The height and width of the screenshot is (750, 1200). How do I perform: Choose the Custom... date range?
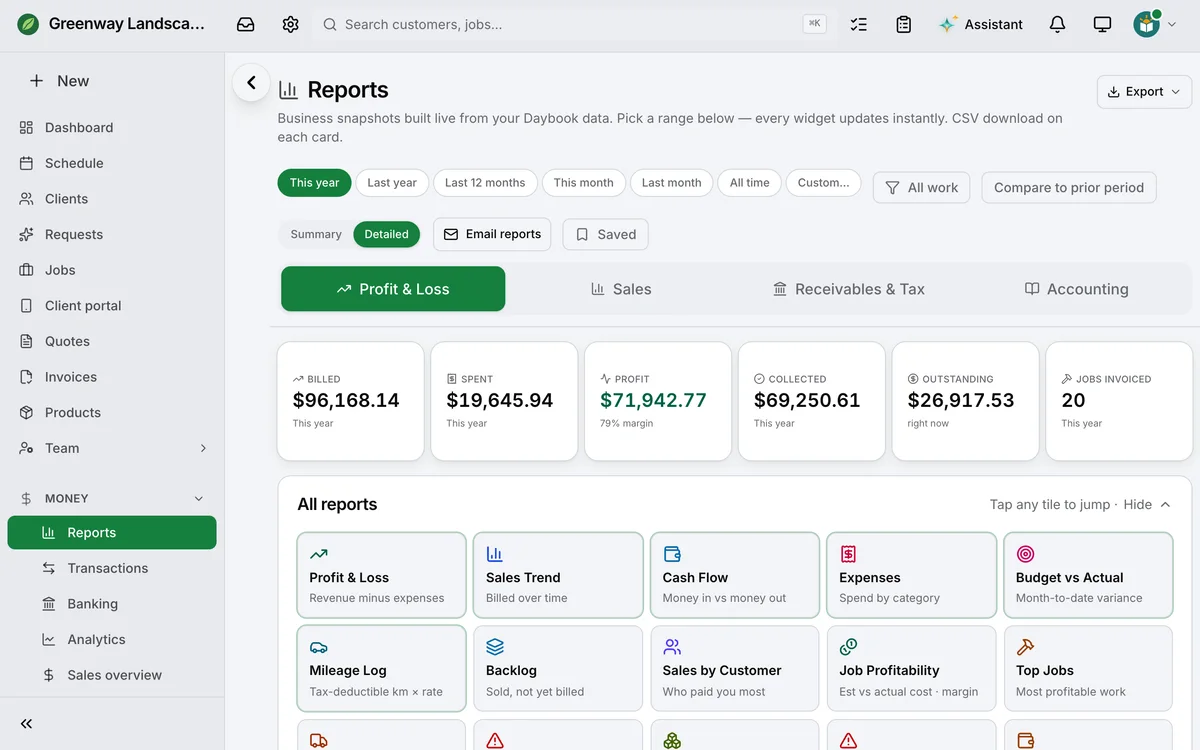tap(824, 183)
